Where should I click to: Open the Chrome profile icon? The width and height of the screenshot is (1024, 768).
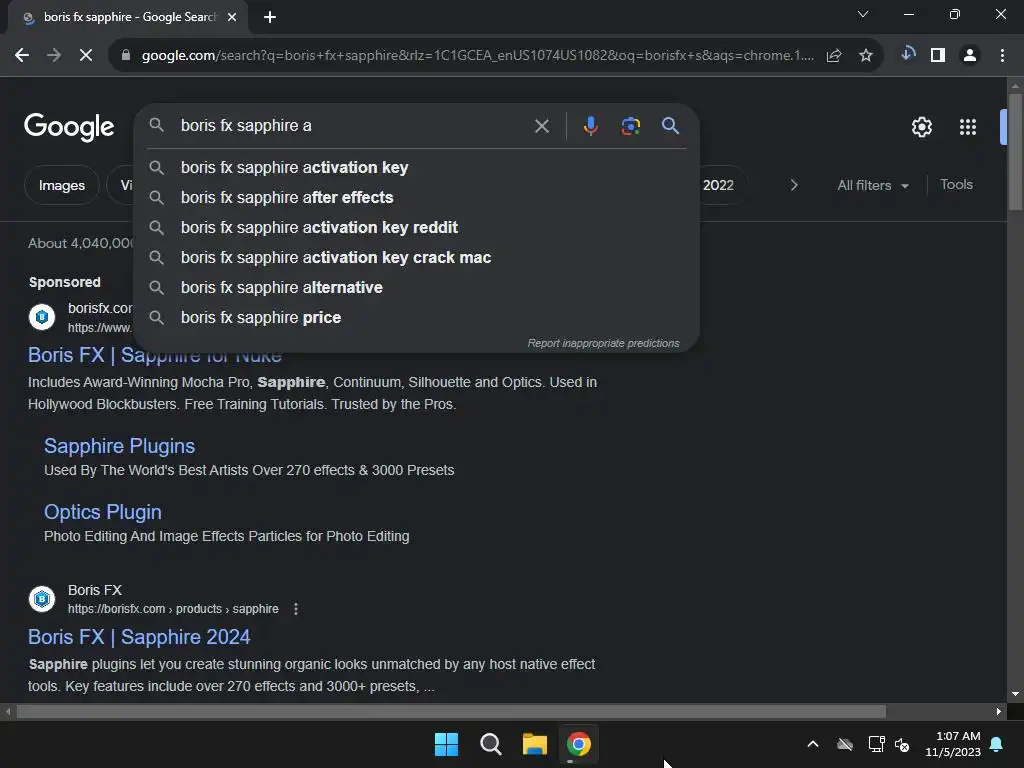[970, 56]
